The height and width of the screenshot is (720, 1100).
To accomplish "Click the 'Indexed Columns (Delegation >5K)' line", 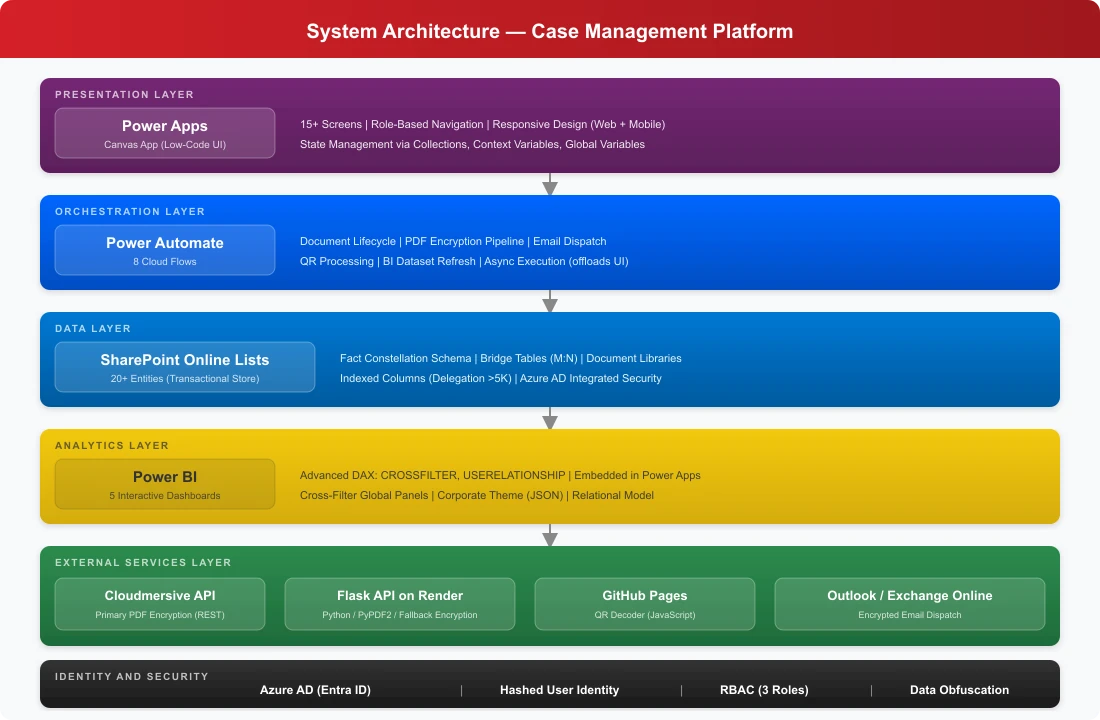I will tap(501, 378).
